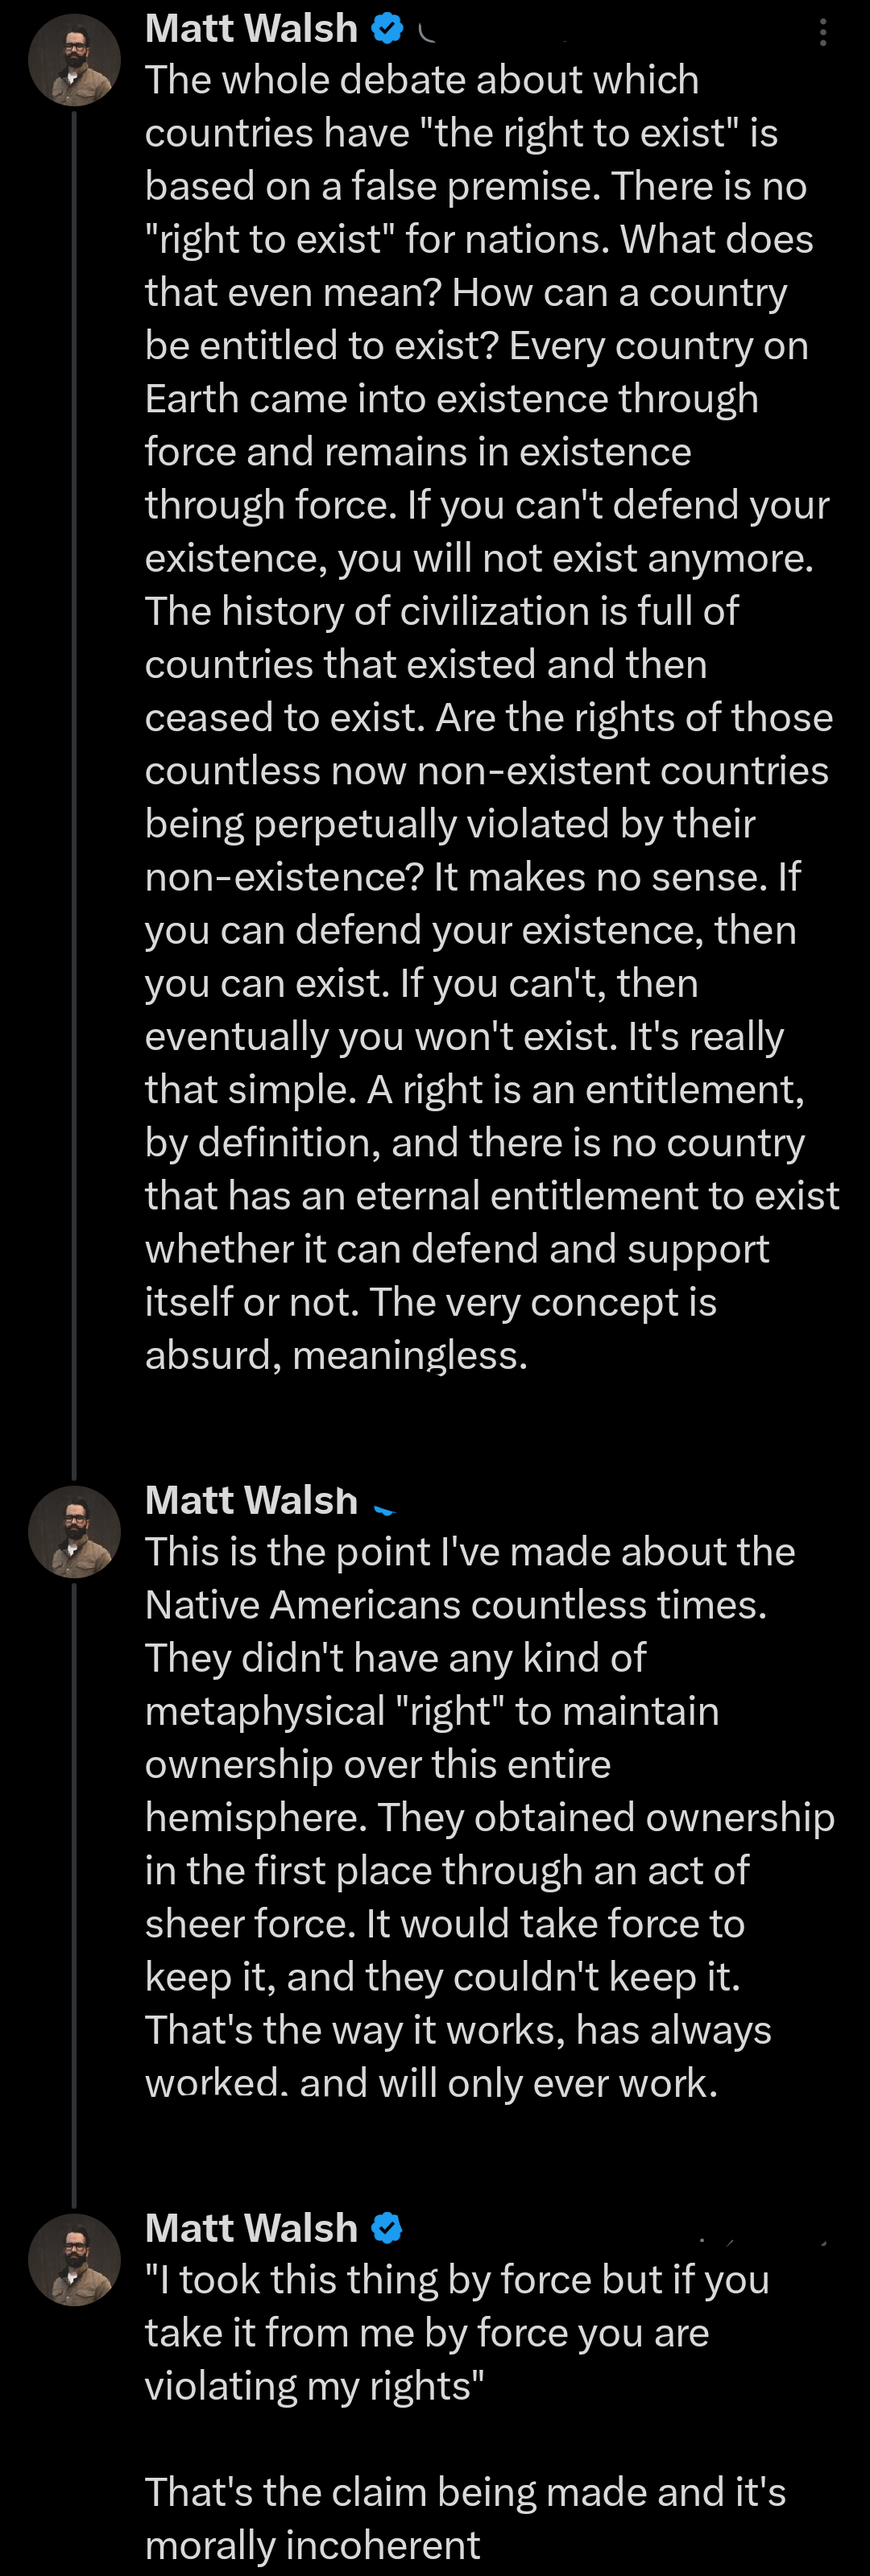Click the avatar on the third tweet
This screenshot has height=2576, width=870.
click(75, 2259)
